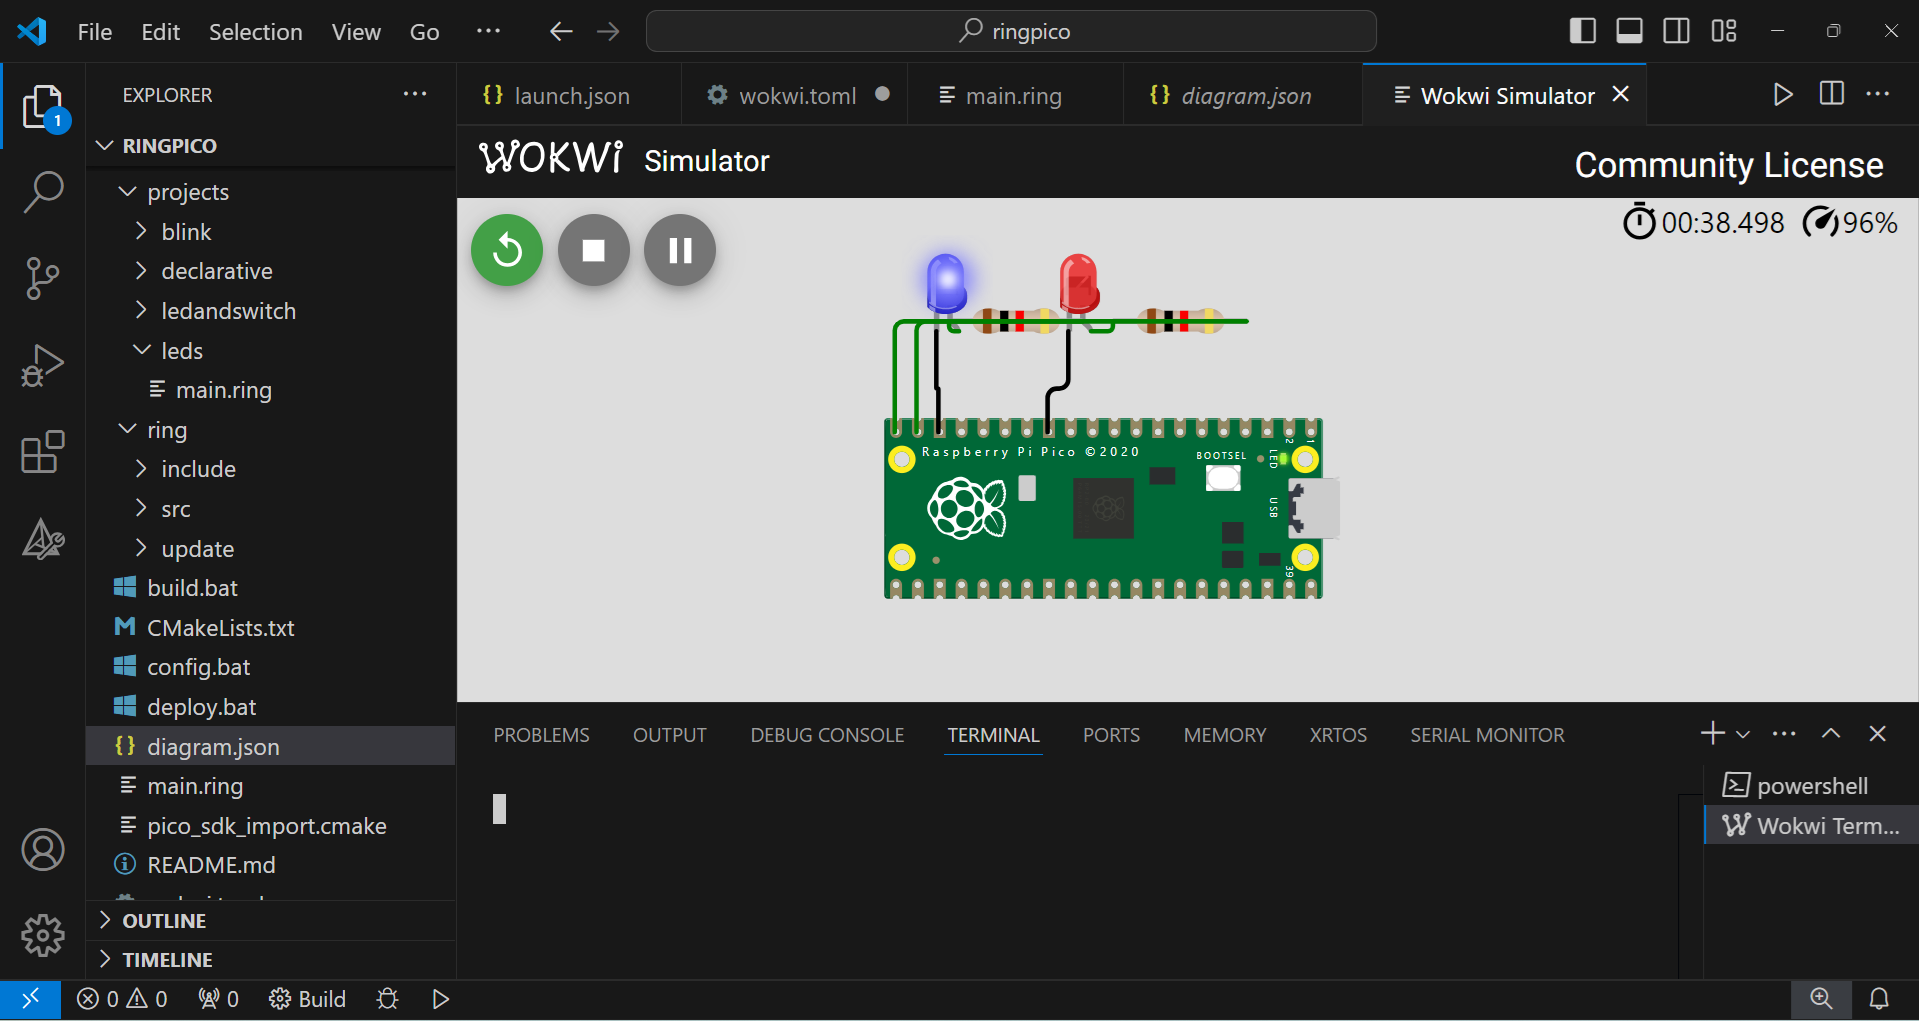Toggle the secondary side bar

coord(1676,31)
